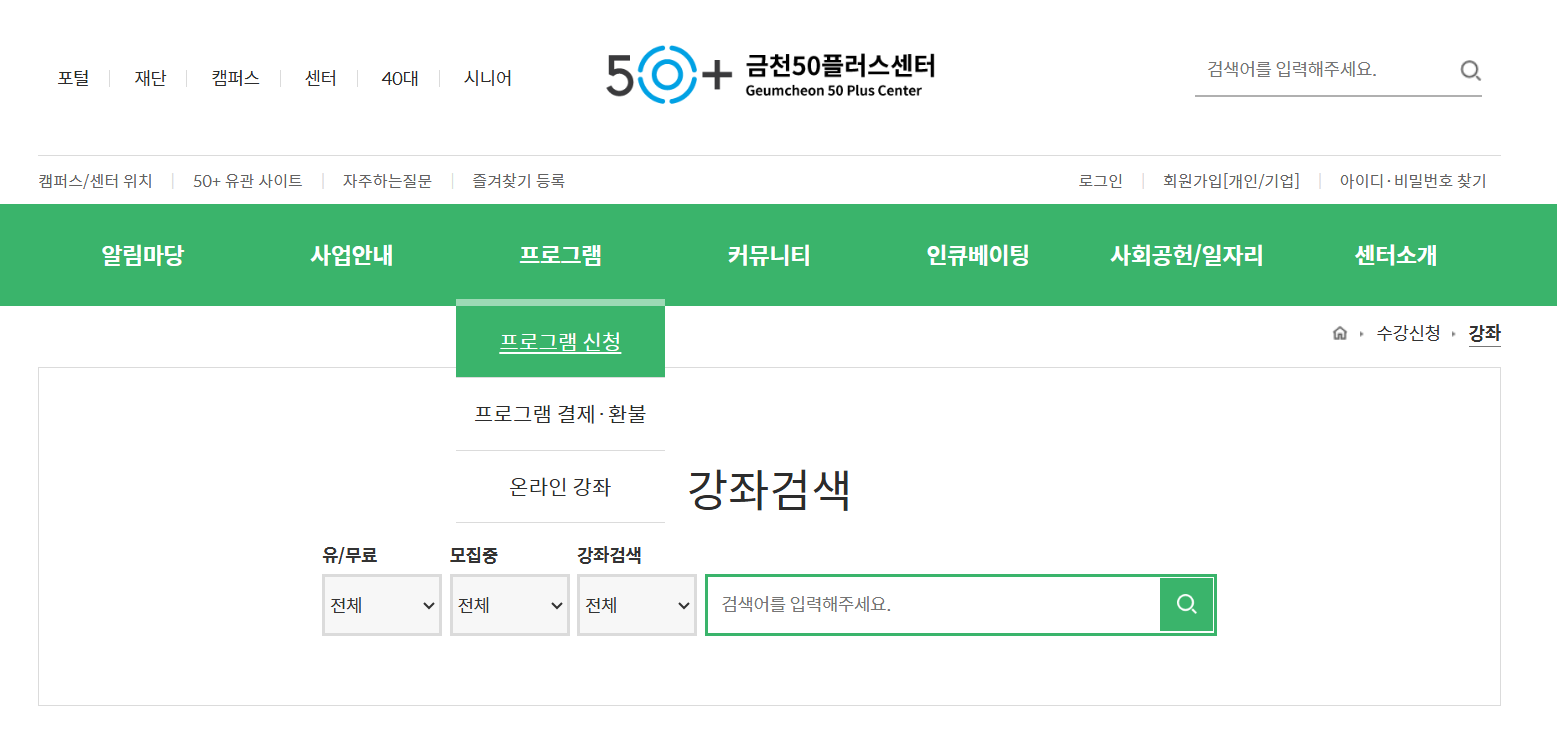Open the 알림마당 main menu
This screenshot has height=735, width=1557.
point(142,255)
